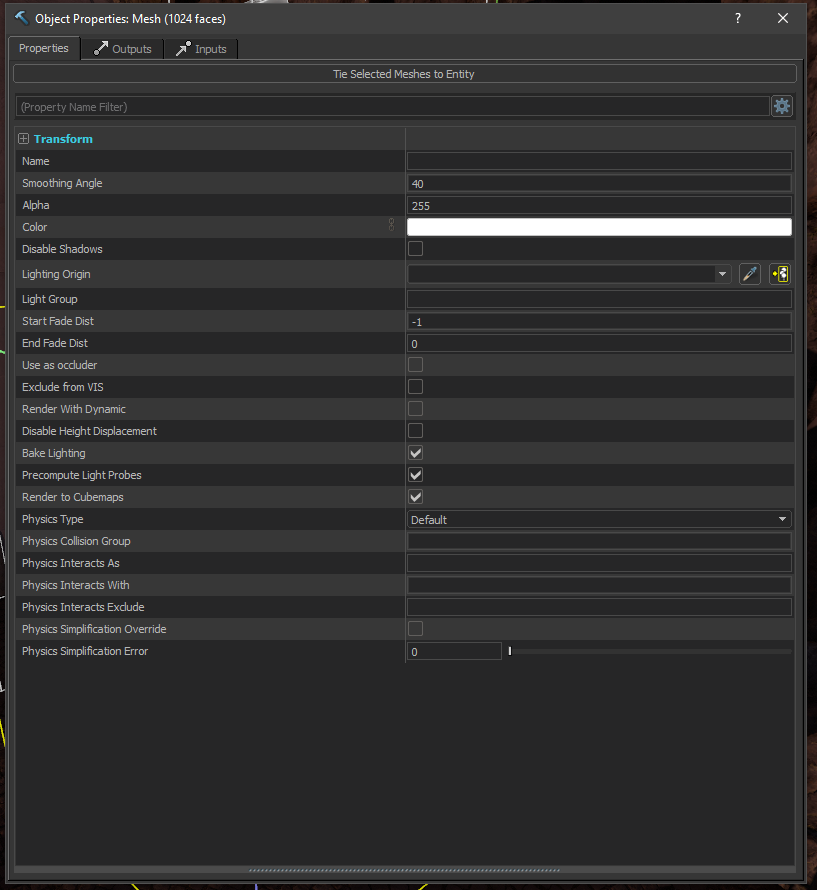Open the white Color swatch
Screen dimensions: 817x890
click(x=599, y=227)
